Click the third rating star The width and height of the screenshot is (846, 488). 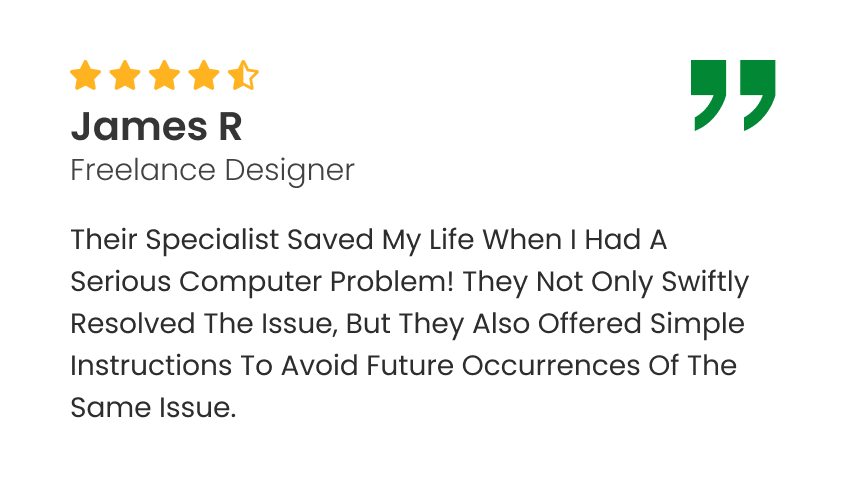click(165, 75)
